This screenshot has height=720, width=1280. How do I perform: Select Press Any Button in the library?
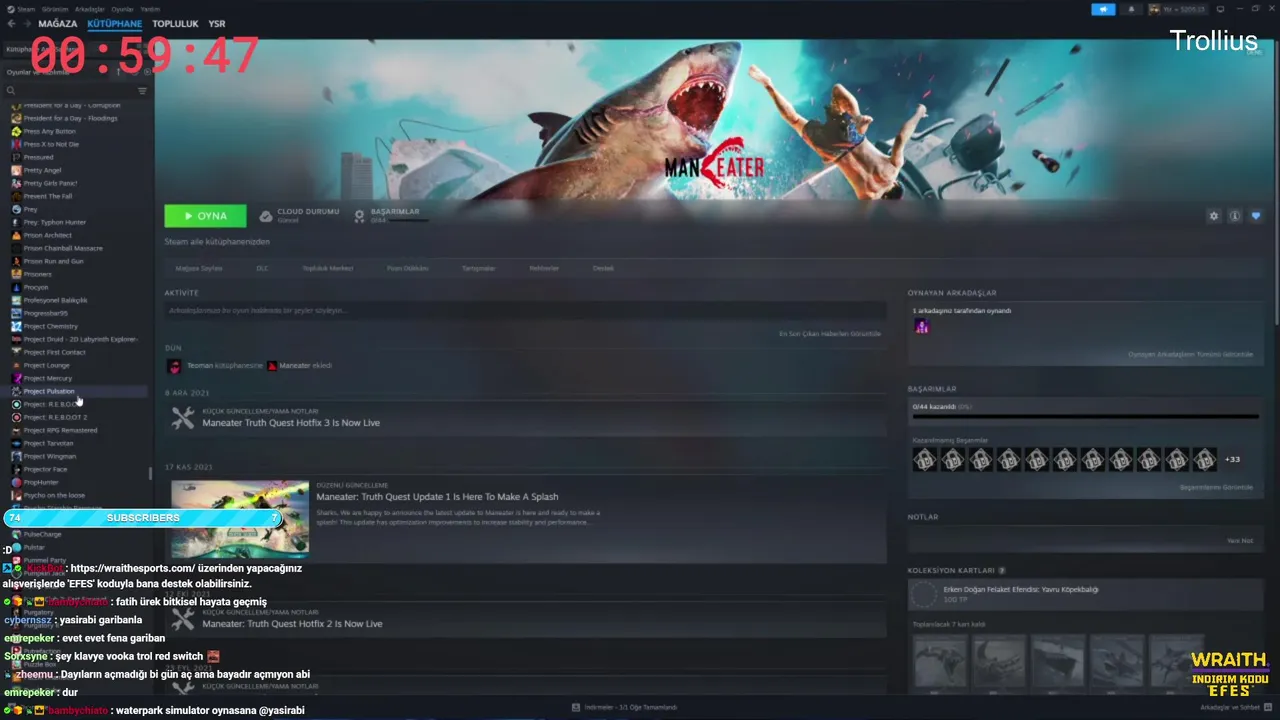(x=49, y=131)
